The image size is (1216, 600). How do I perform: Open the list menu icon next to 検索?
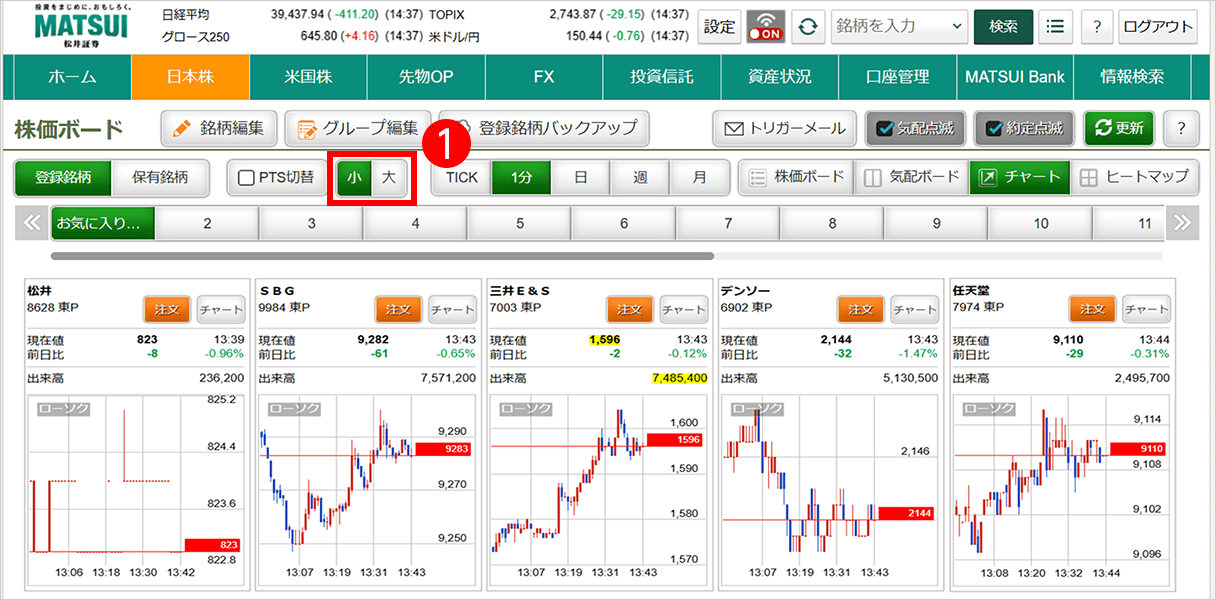(1055, 27)
